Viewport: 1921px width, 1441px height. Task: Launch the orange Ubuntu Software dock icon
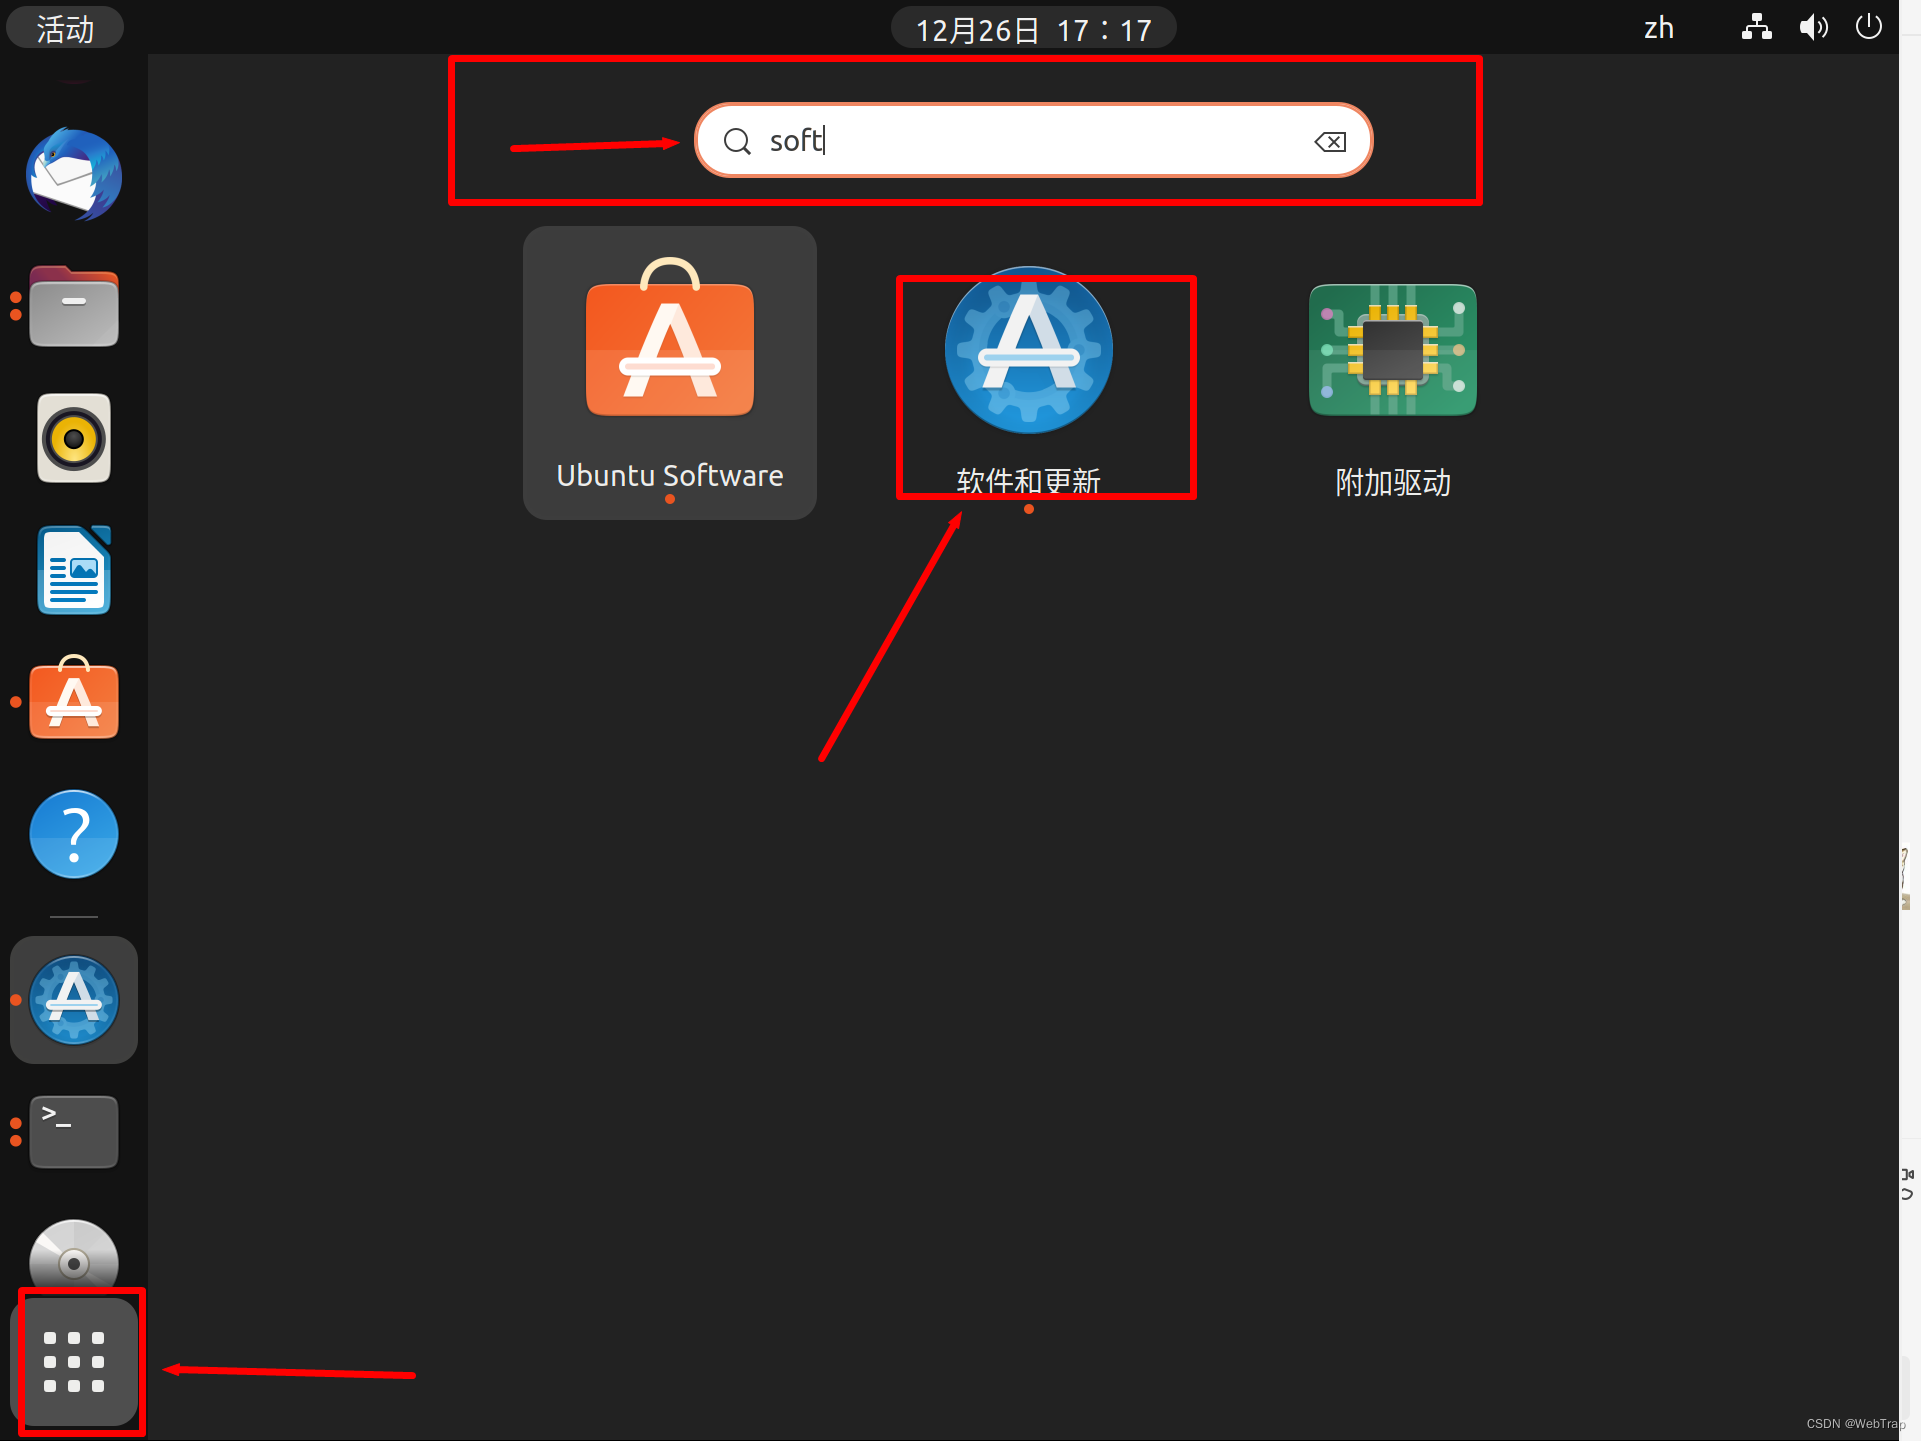click(73, 701)
